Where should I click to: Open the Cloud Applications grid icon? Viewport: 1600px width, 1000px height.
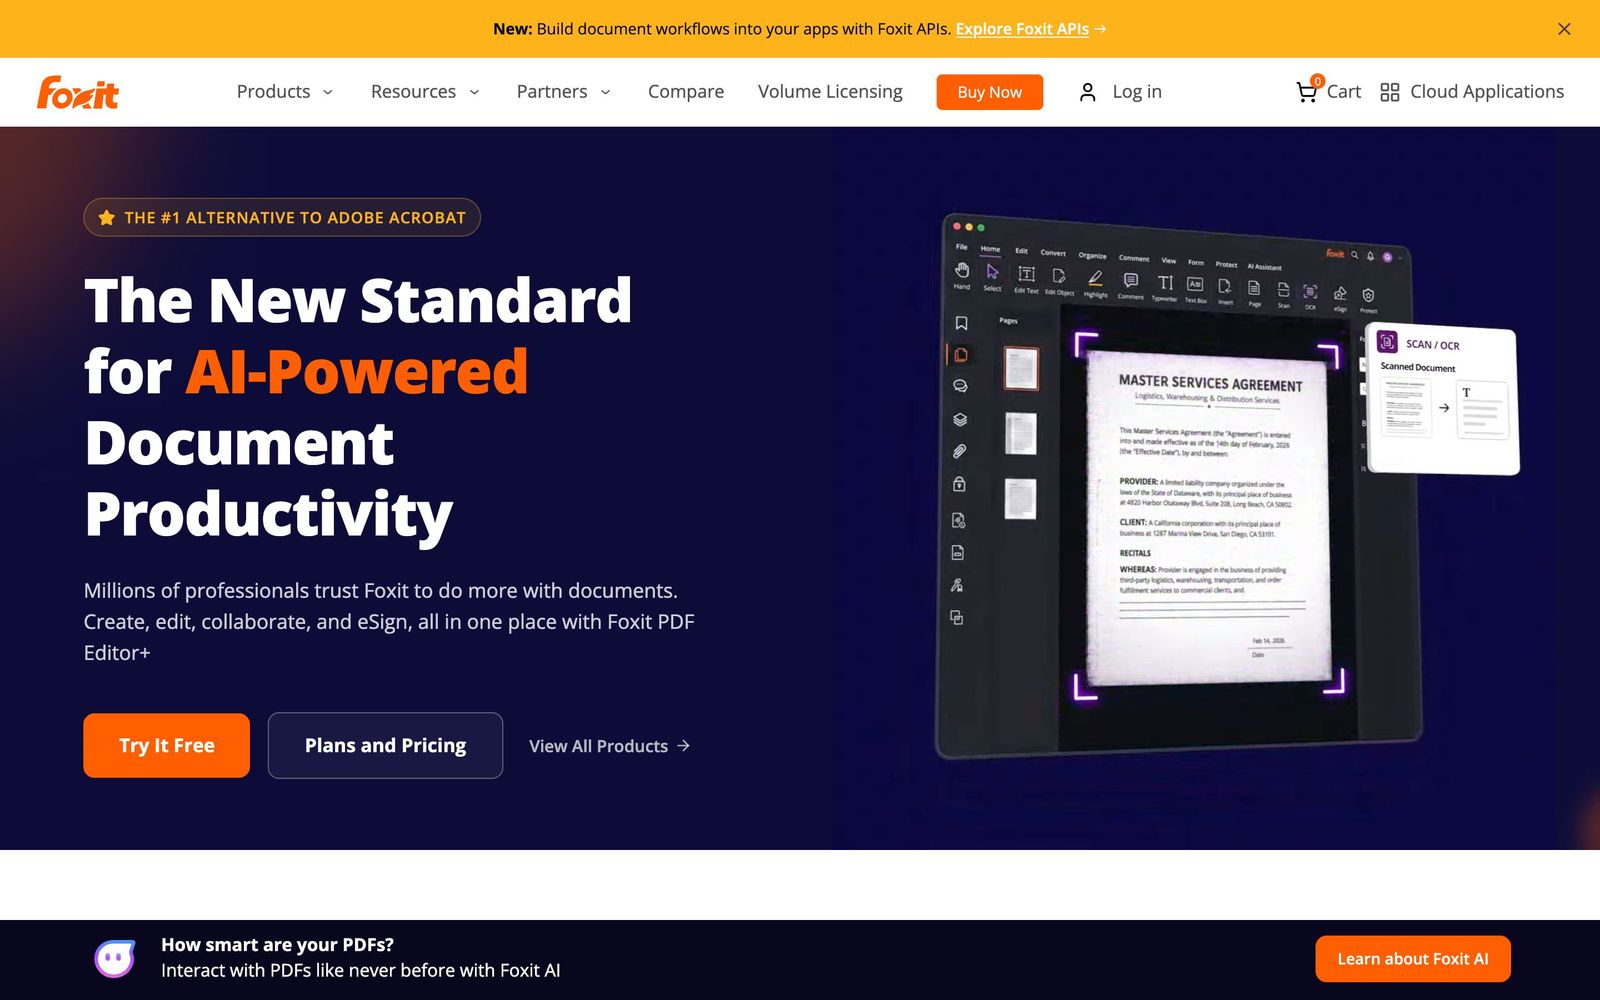click(1389, 92)
